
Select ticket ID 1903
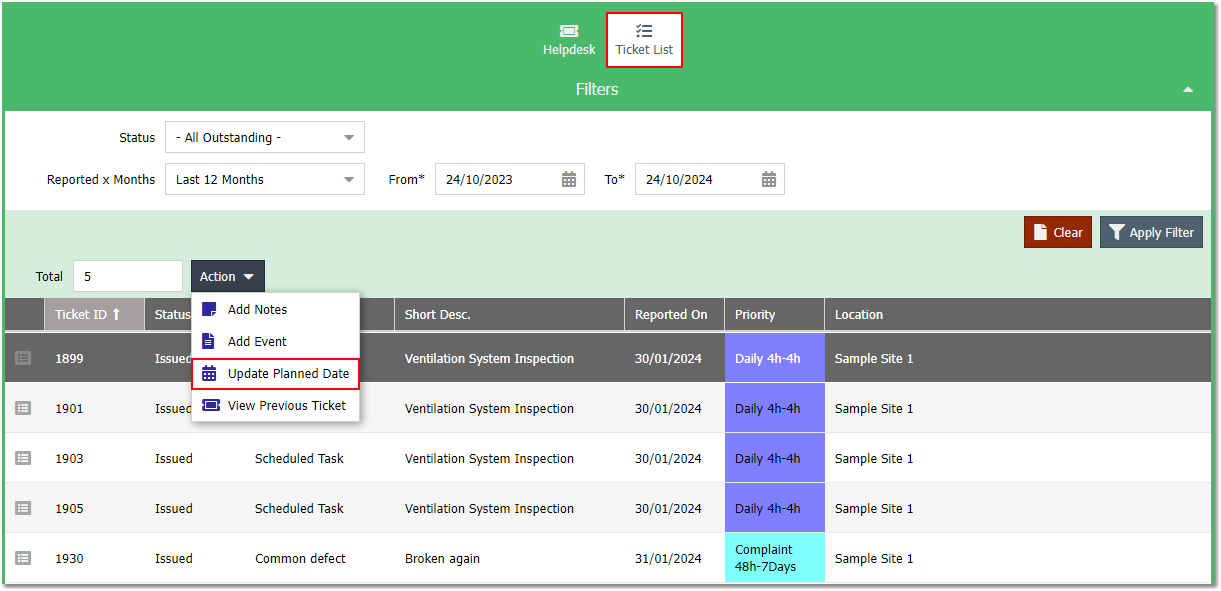69,458
